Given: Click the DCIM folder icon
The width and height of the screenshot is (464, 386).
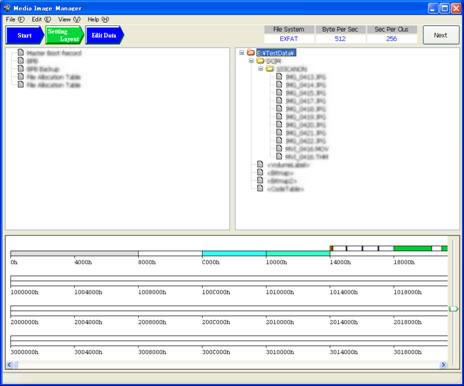Looking at the screenshot, I should click(260, 61).
